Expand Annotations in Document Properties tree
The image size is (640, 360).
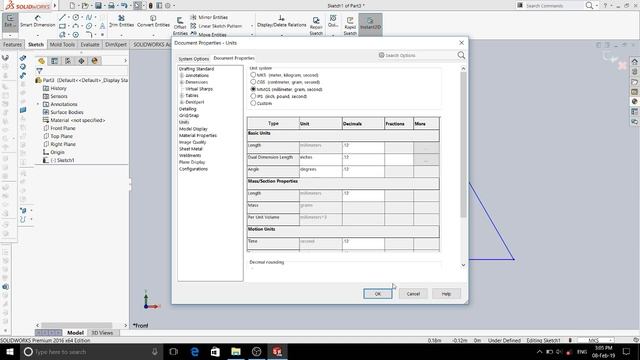click(182, 76)
